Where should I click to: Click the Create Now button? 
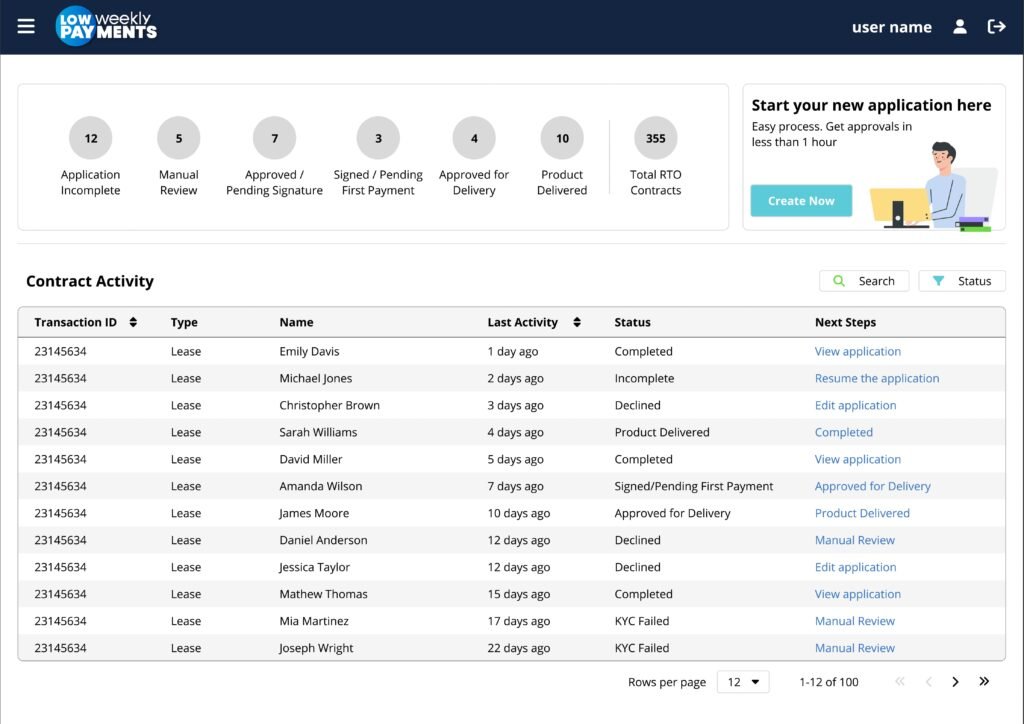pyautogui.click(x=801, y=201)
